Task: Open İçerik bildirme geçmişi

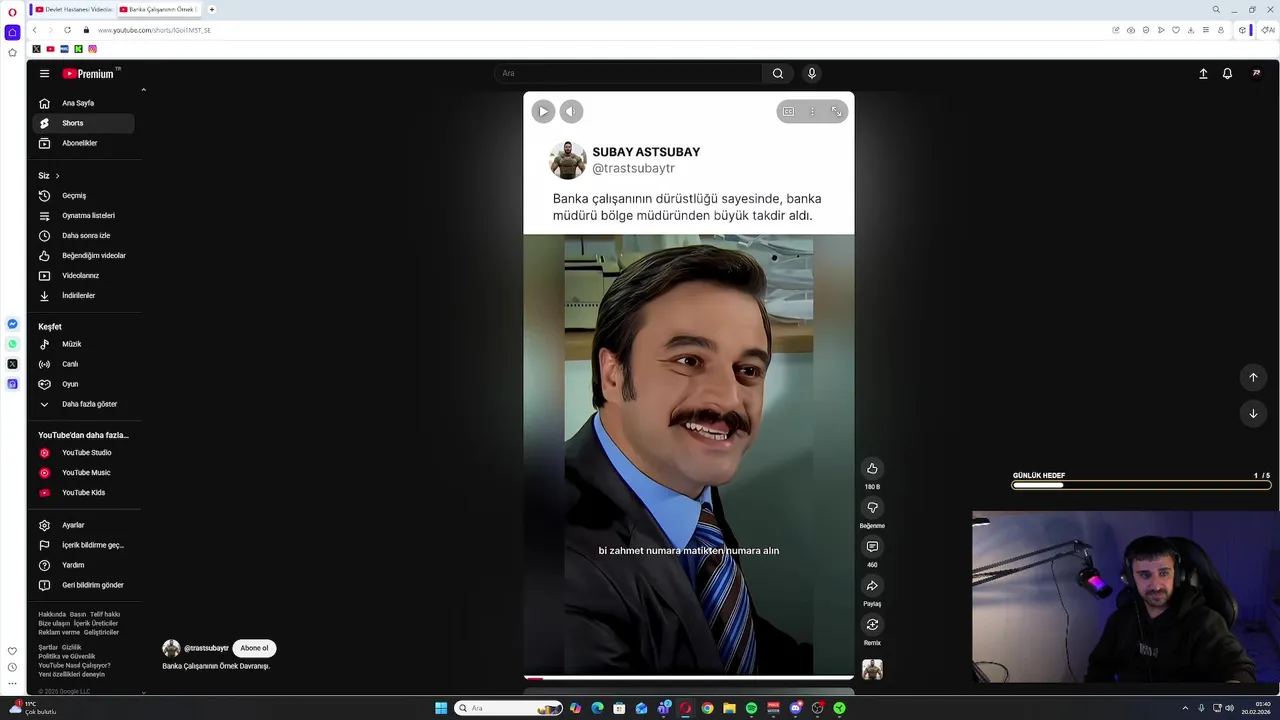Action: point(83,545)
